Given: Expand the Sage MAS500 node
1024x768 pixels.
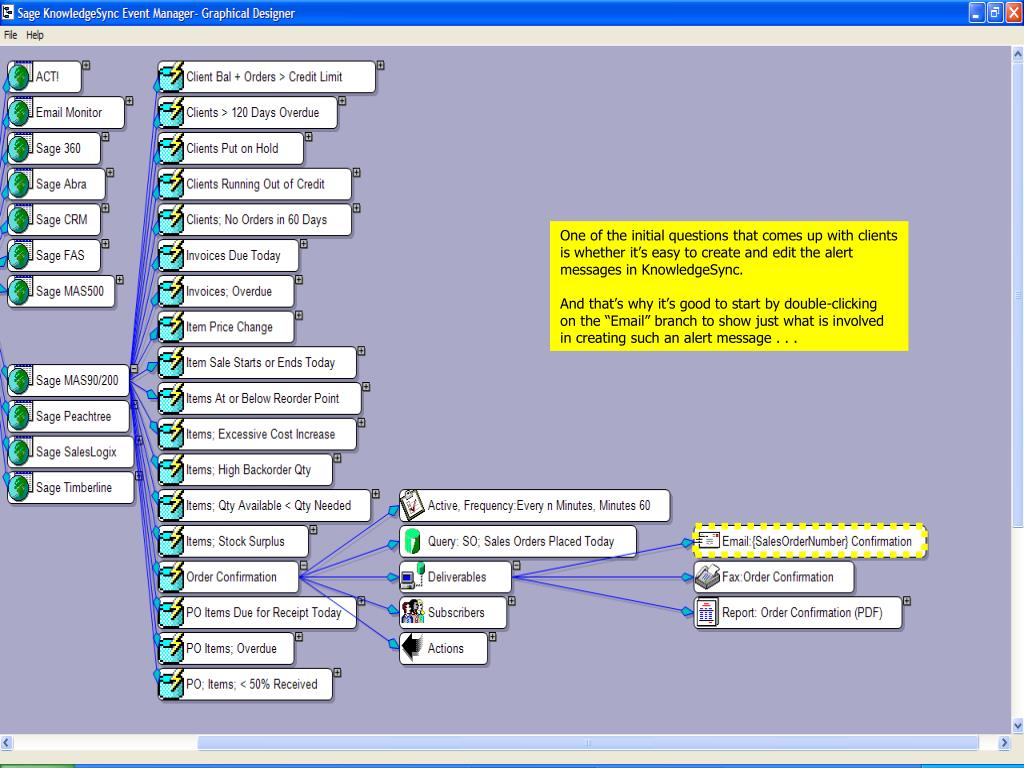Looking at the screenshot, I should tap(120, 280).
